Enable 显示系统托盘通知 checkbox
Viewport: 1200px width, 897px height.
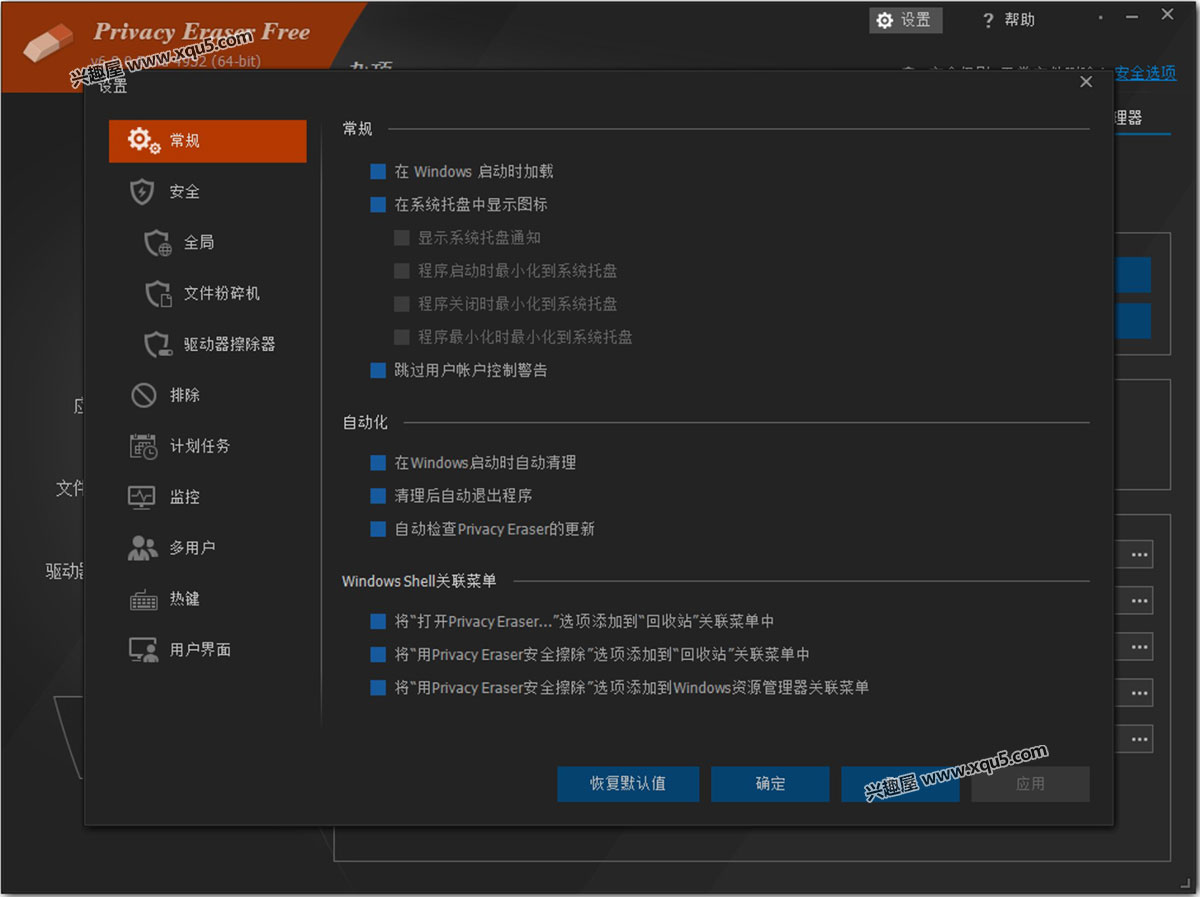[x=402, y=238]
